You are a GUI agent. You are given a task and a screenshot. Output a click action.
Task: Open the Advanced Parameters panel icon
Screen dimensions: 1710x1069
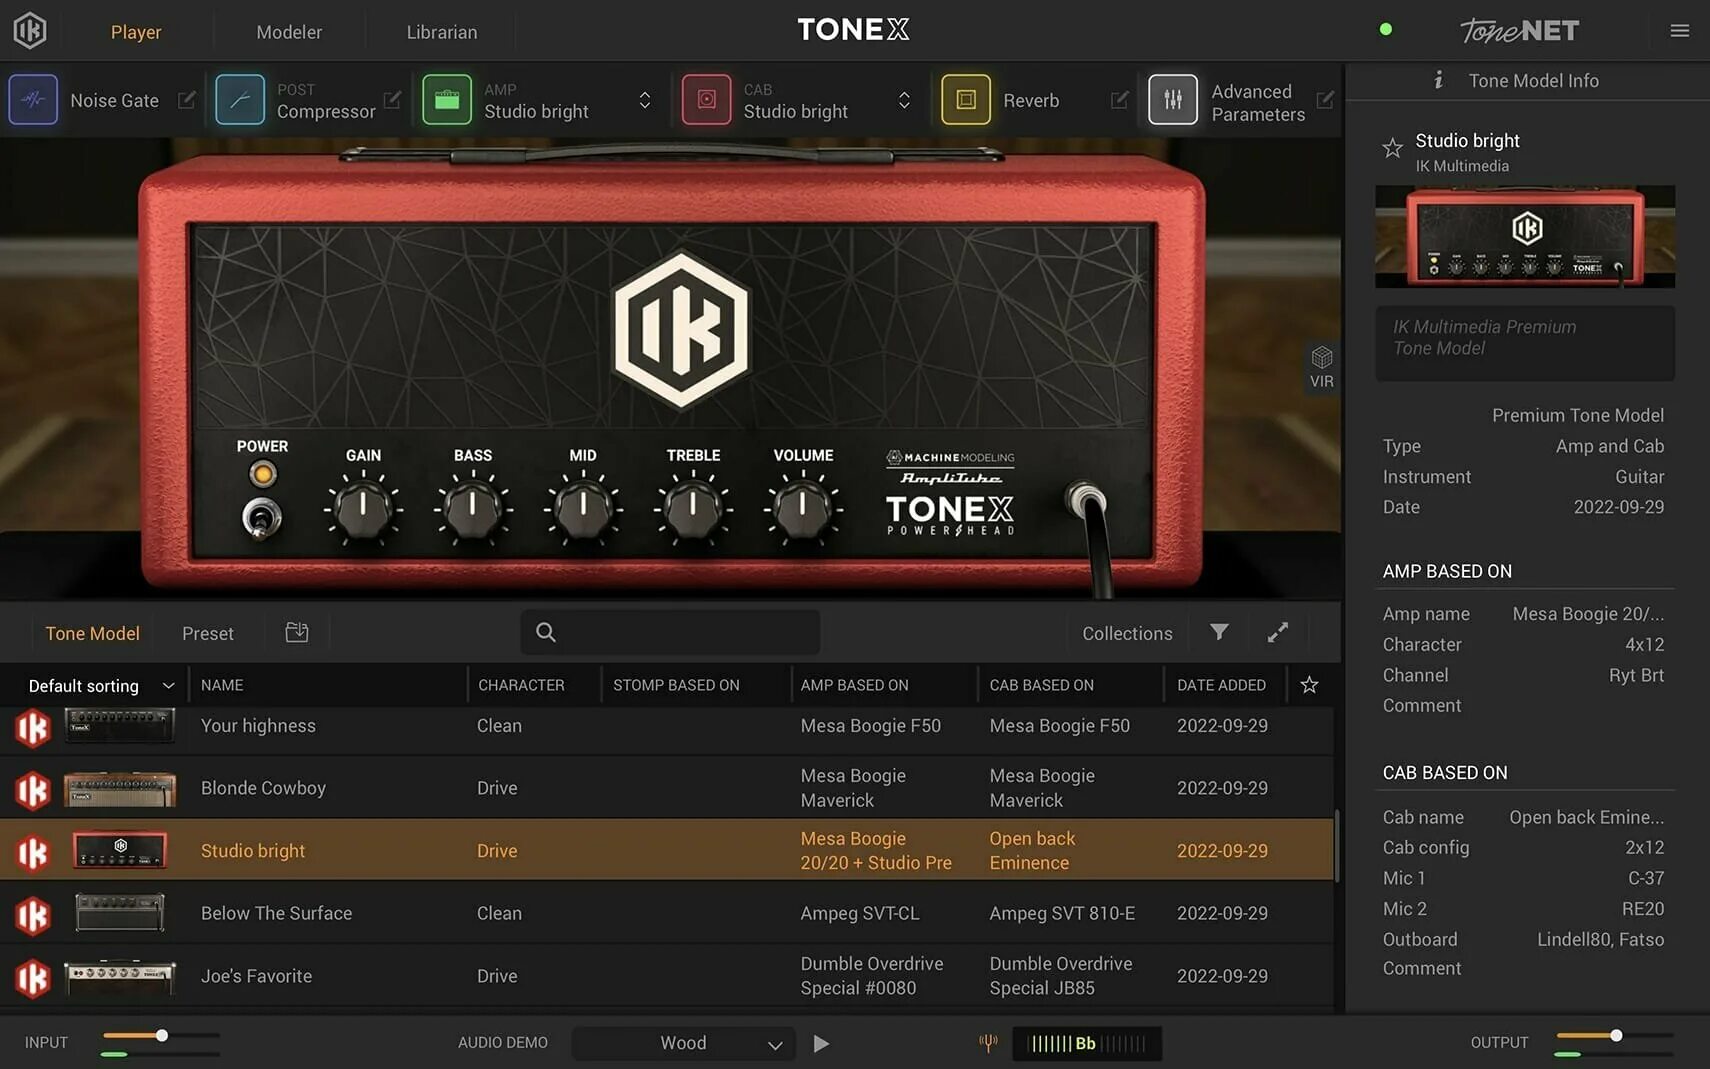(x=1172, y=99)
